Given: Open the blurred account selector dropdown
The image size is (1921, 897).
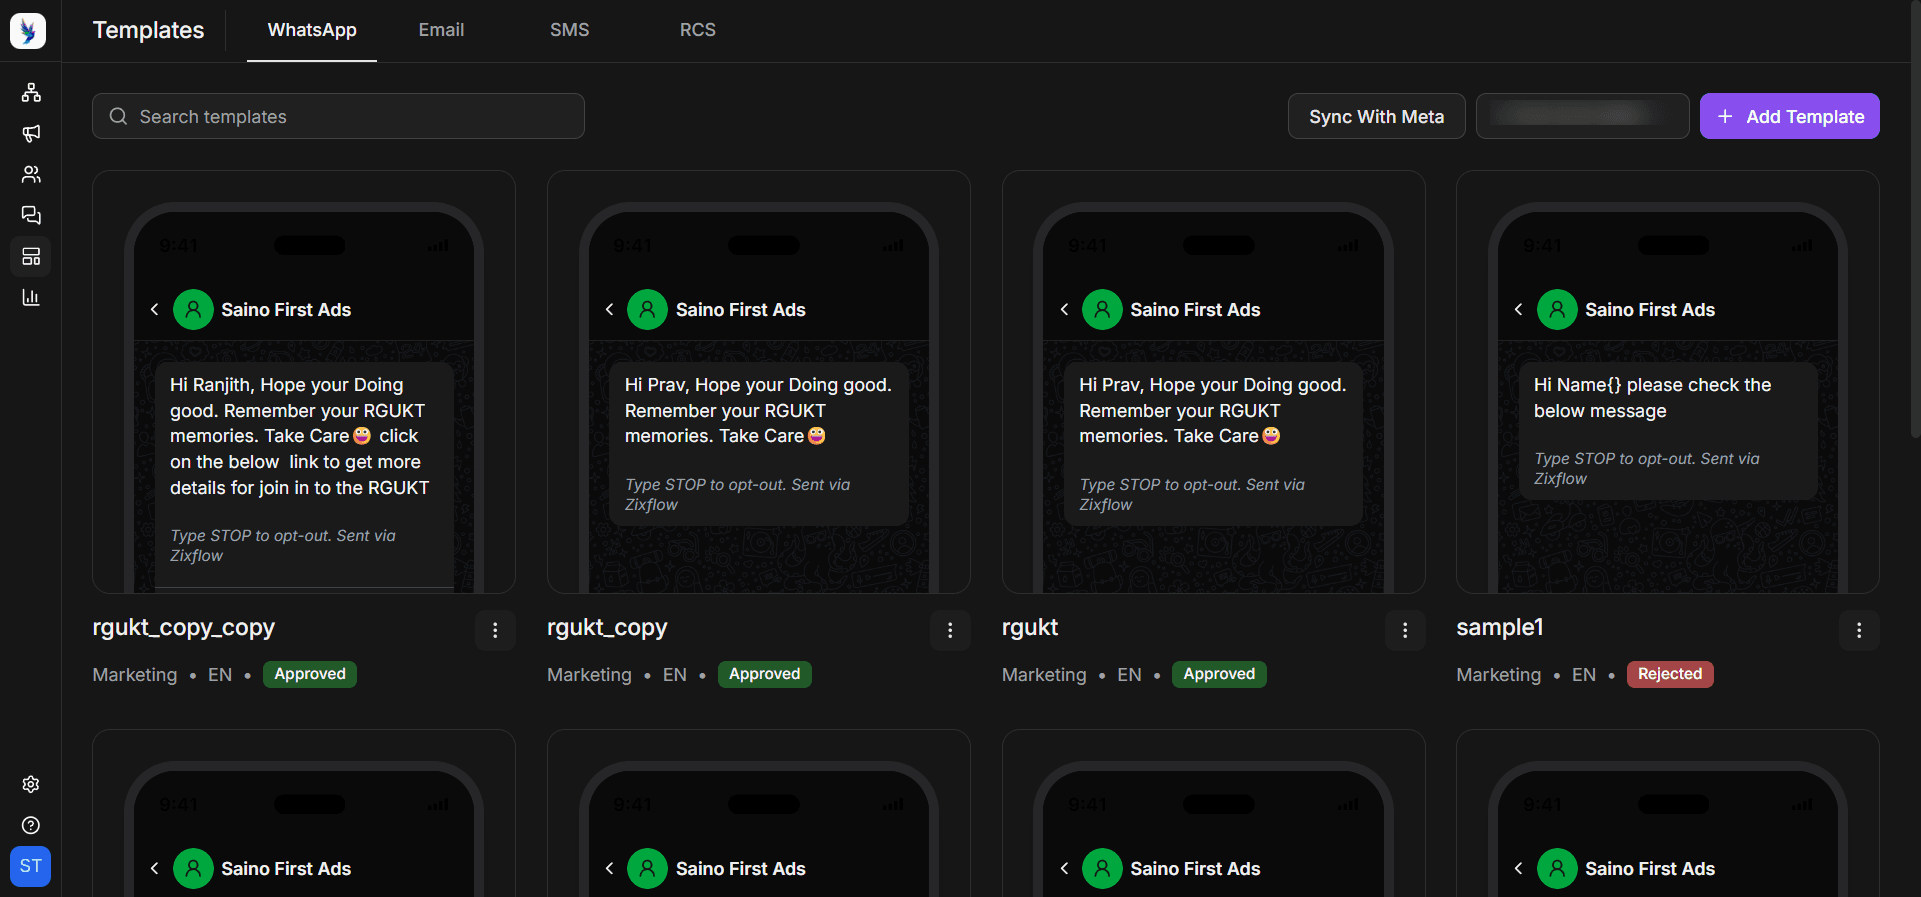Looking at the screenshot, I should 1582,116.
